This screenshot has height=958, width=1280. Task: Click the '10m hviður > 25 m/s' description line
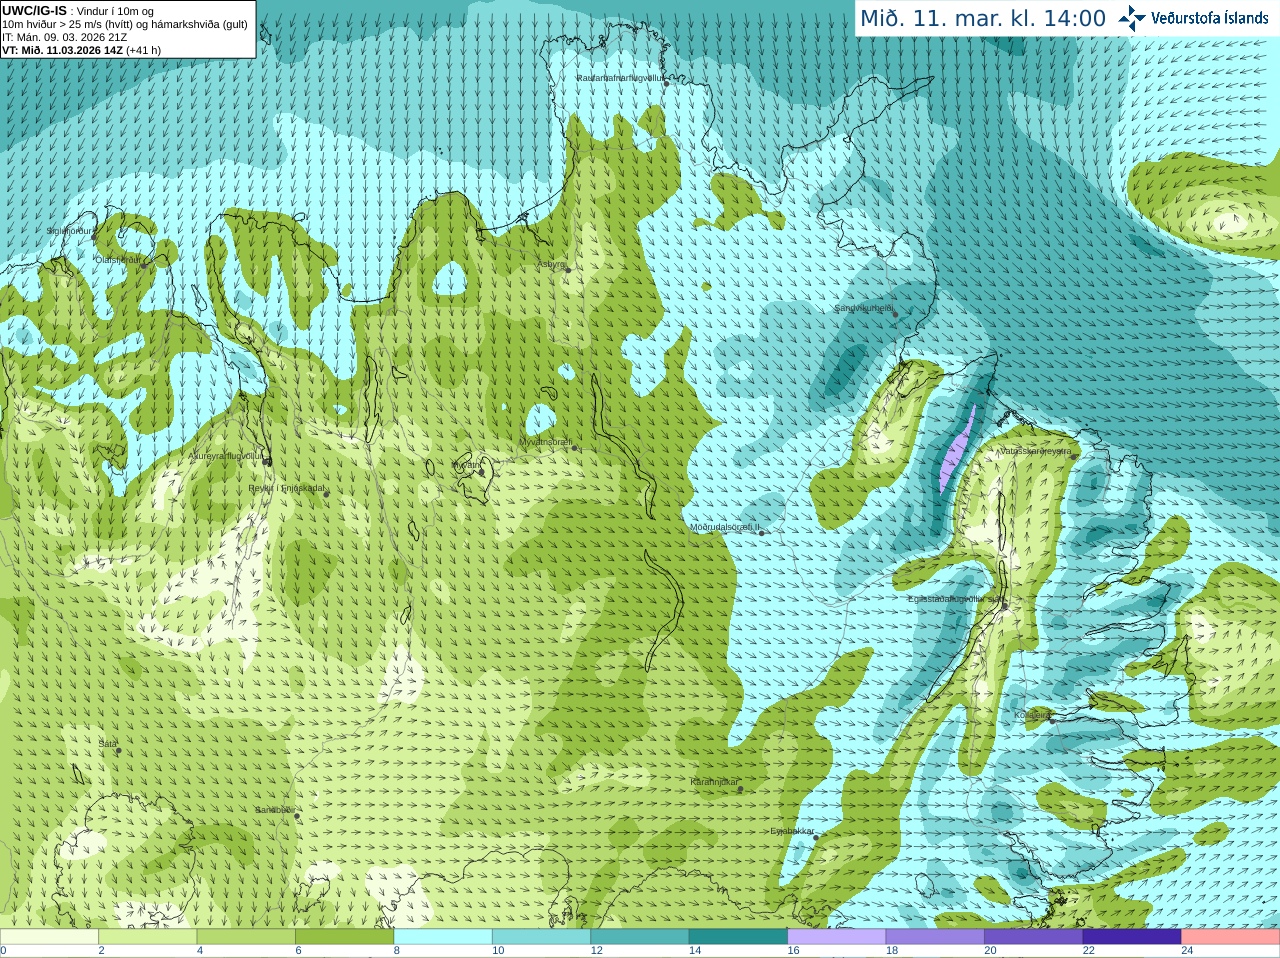(x=125, y=24)
